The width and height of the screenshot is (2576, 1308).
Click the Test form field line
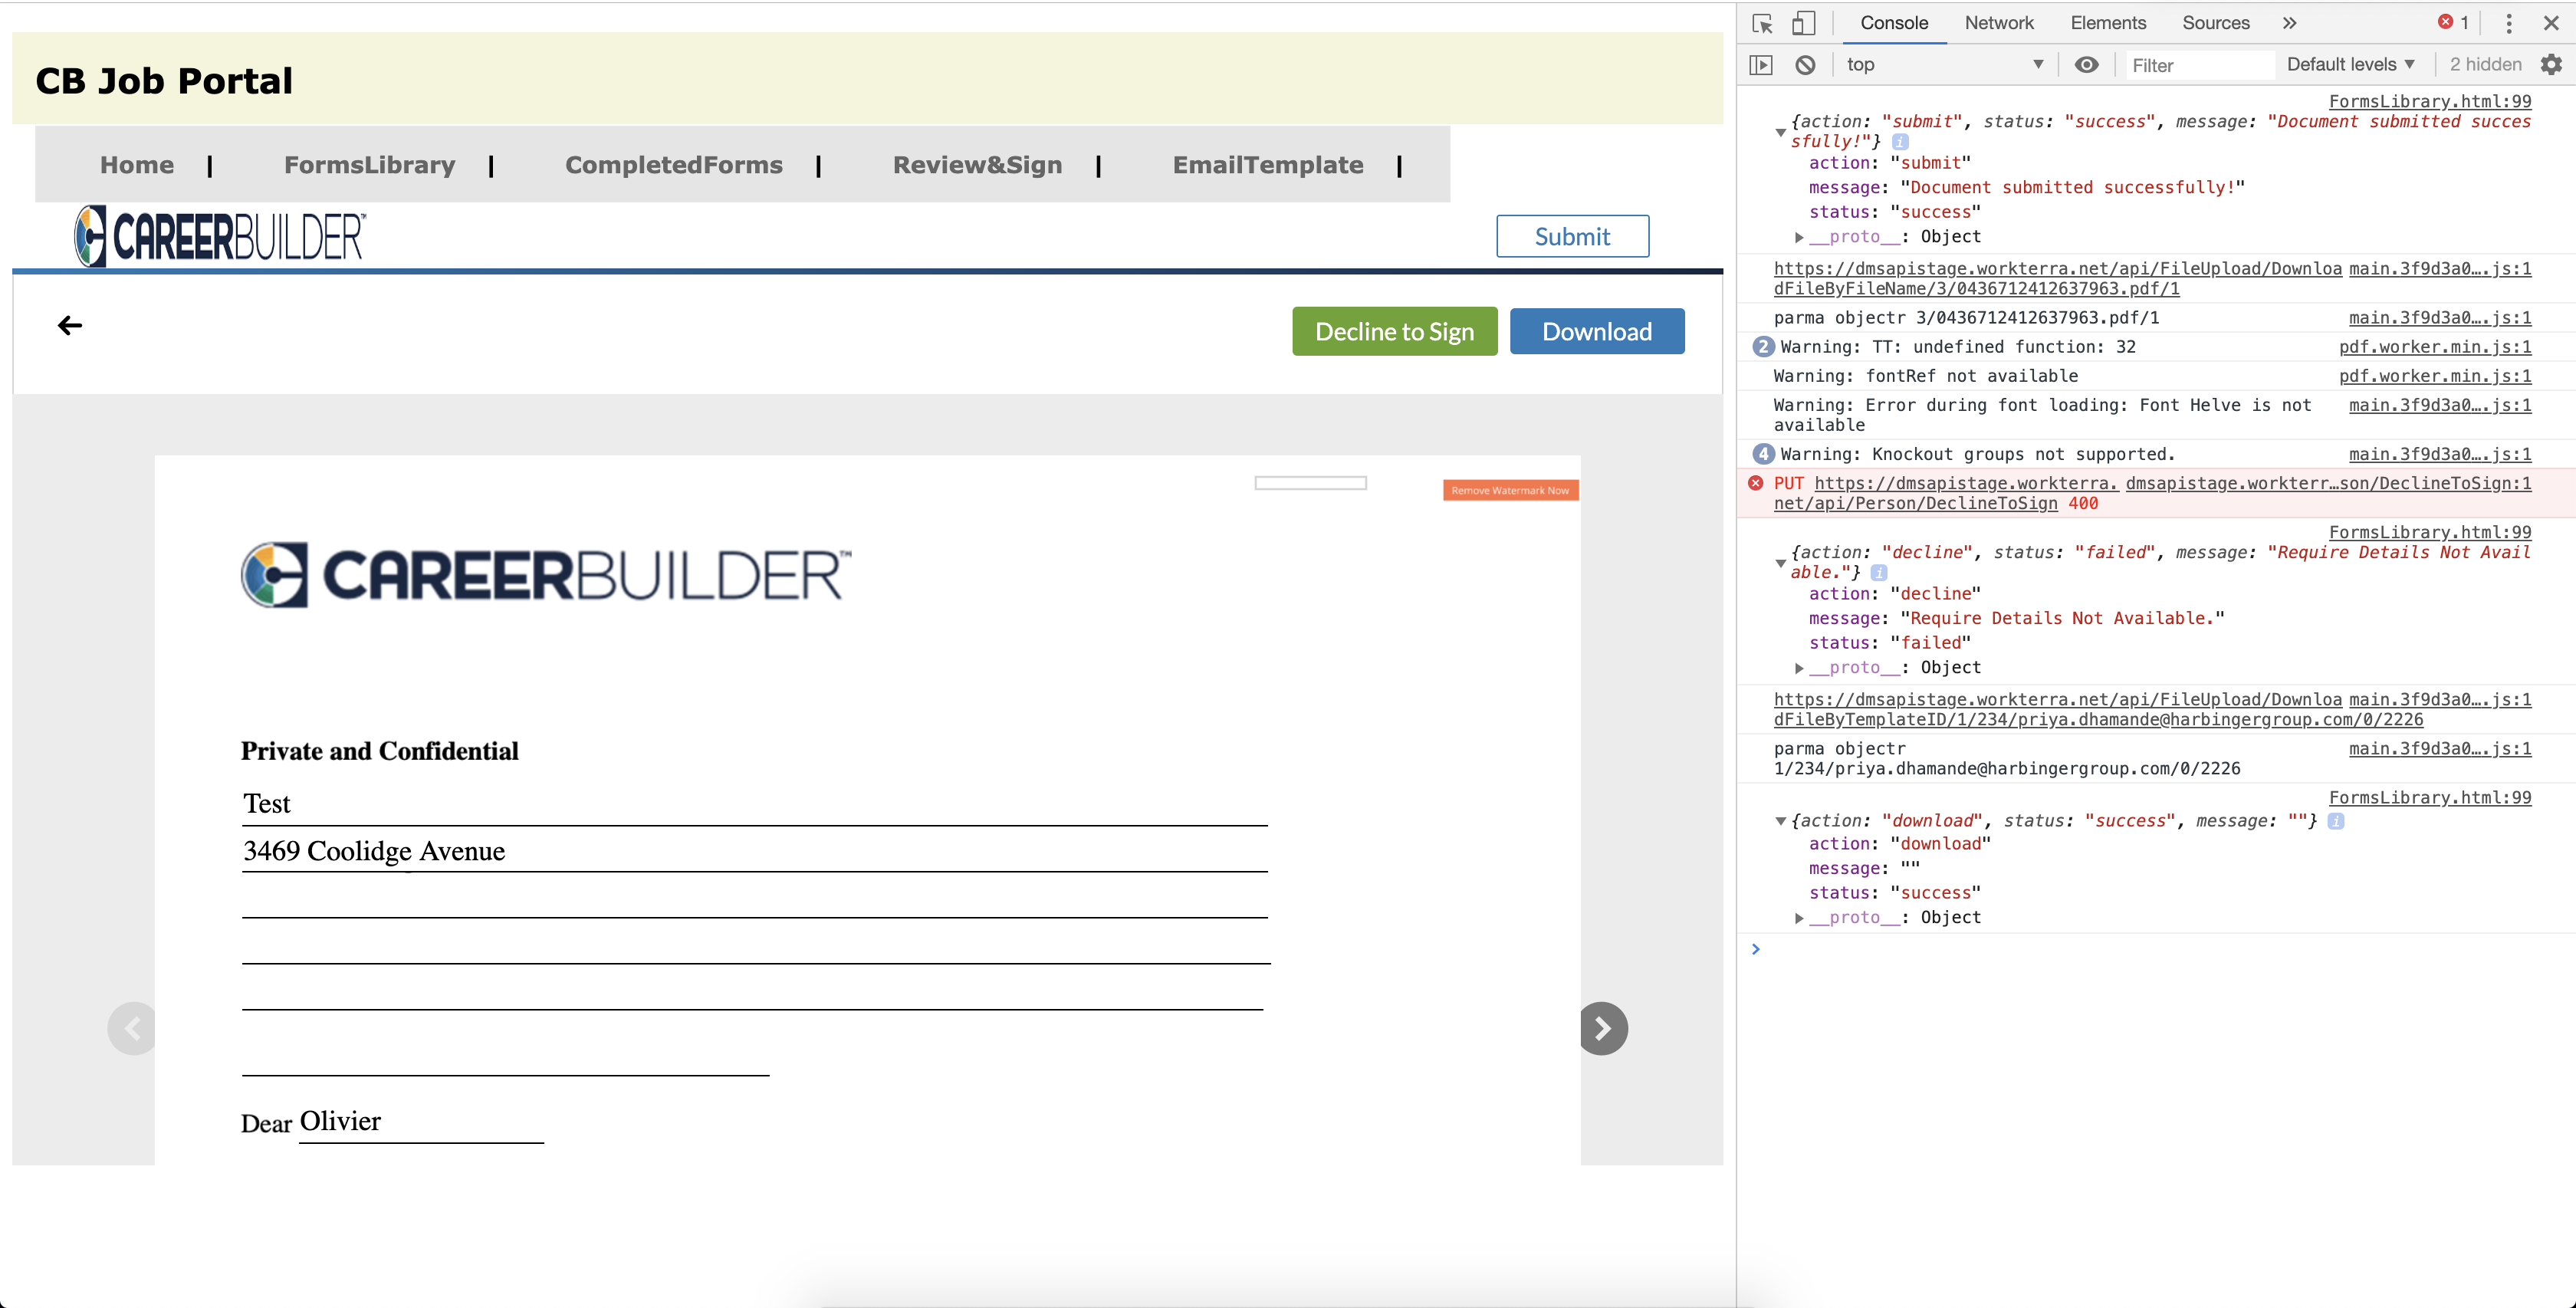coord(754,805)
